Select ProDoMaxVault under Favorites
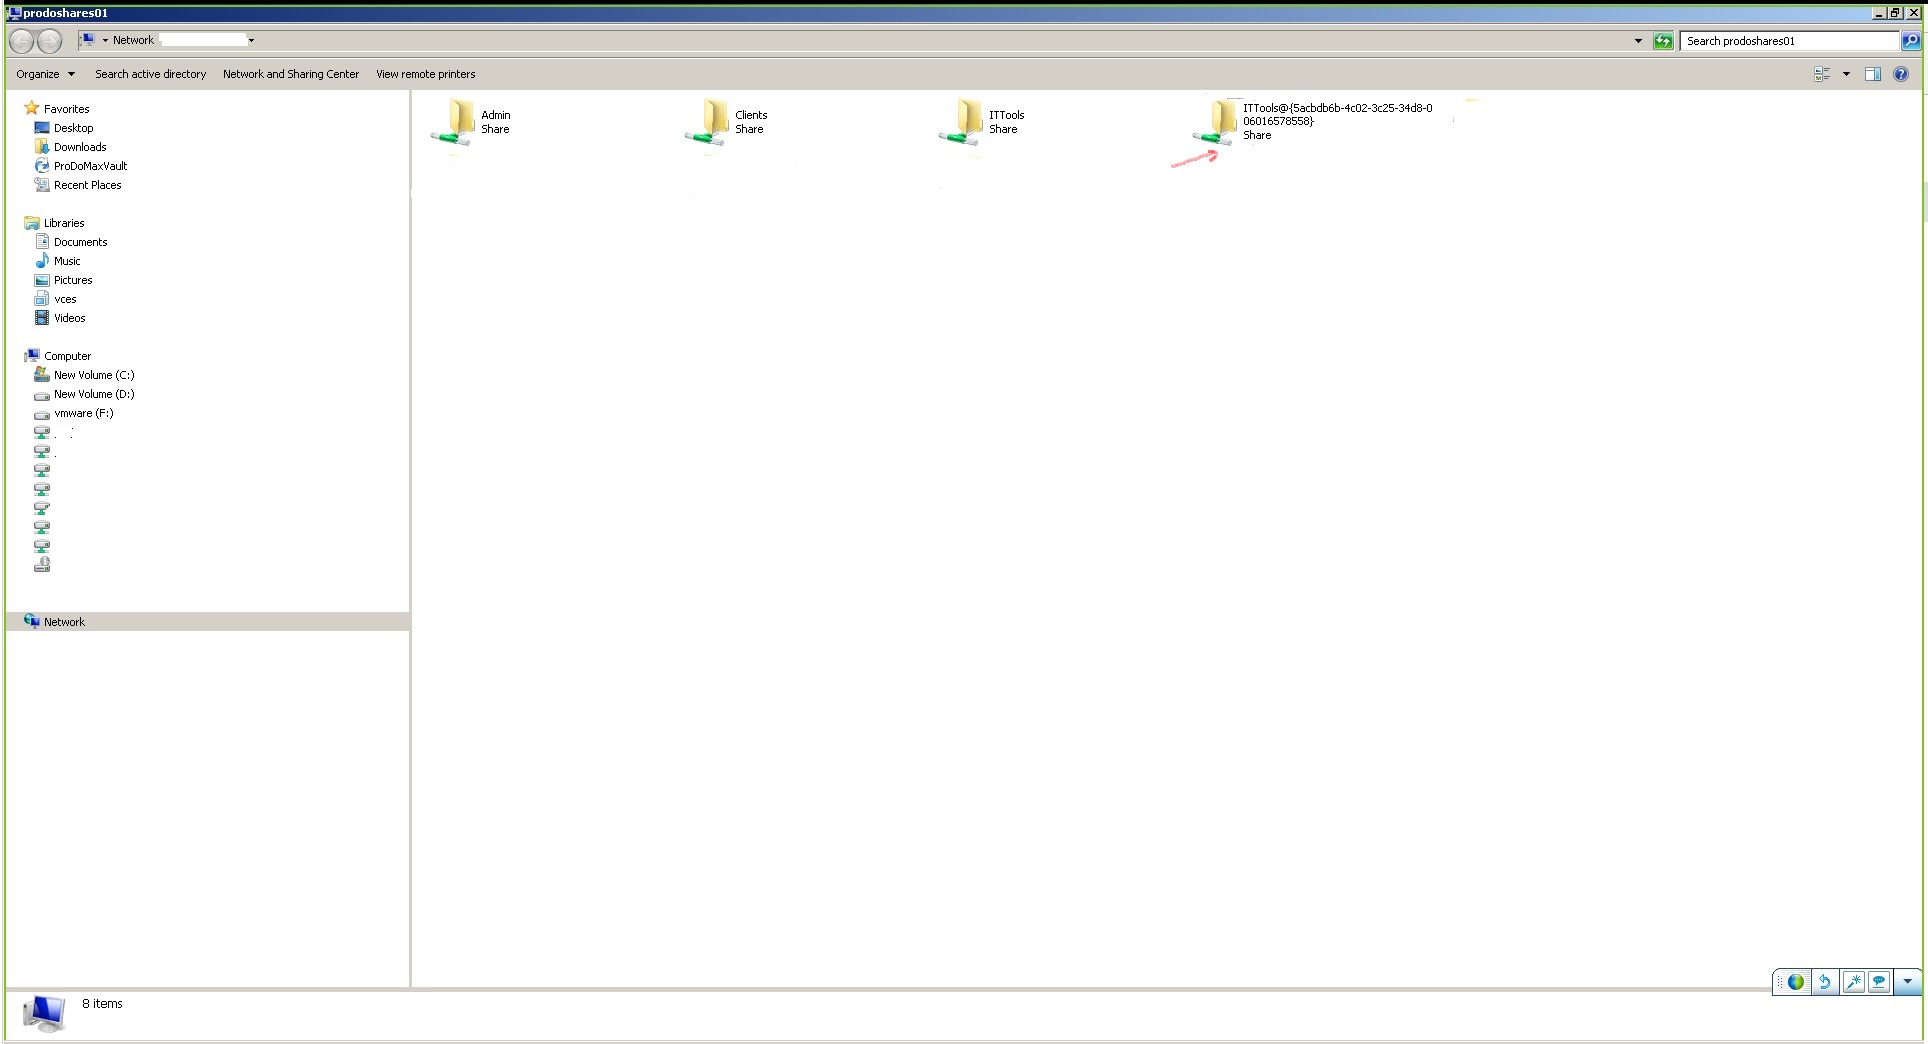 pos(91,165)
